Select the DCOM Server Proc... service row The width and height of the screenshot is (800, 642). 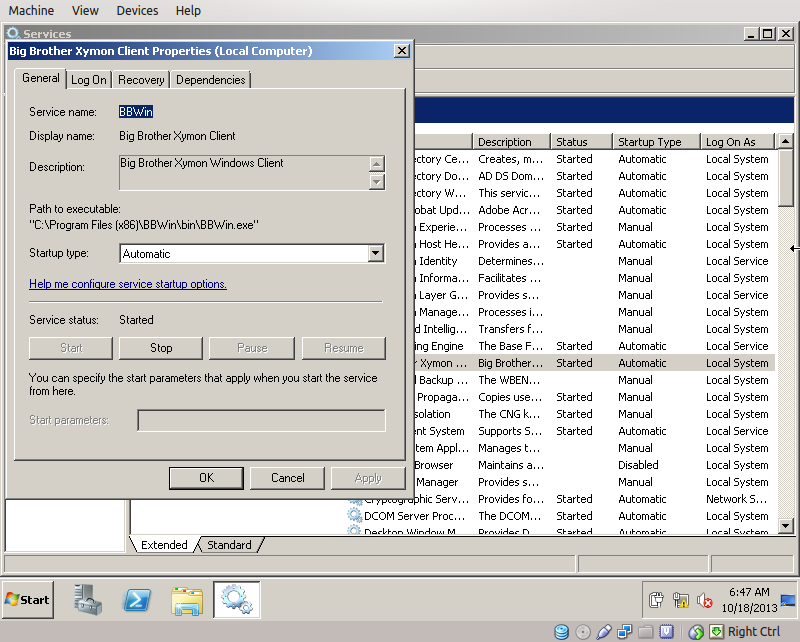click(x=415, y=515)
